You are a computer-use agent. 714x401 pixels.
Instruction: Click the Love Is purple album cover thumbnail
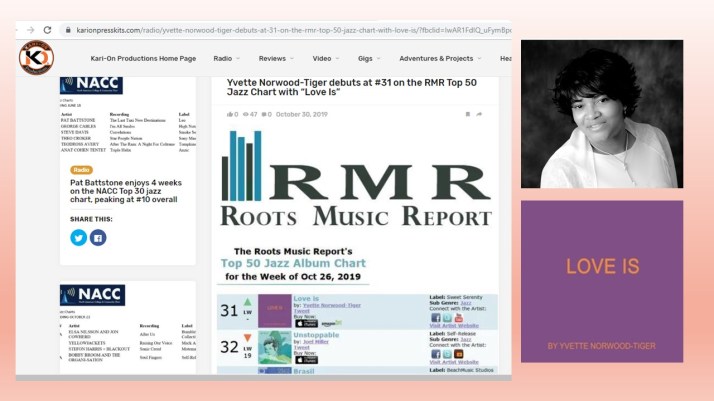[275, 311]
